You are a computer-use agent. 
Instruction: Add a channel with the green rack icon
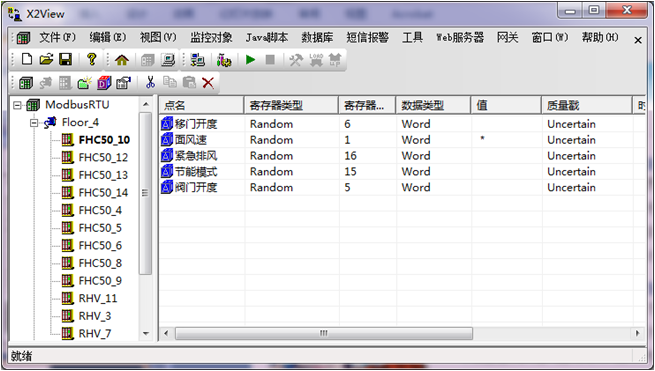pyautogui.click(x=26, y=83)
